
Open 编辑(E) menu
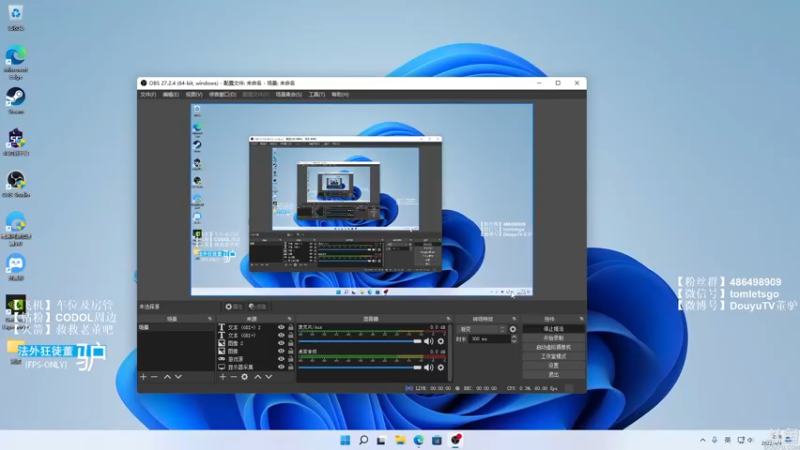[171, 94]
